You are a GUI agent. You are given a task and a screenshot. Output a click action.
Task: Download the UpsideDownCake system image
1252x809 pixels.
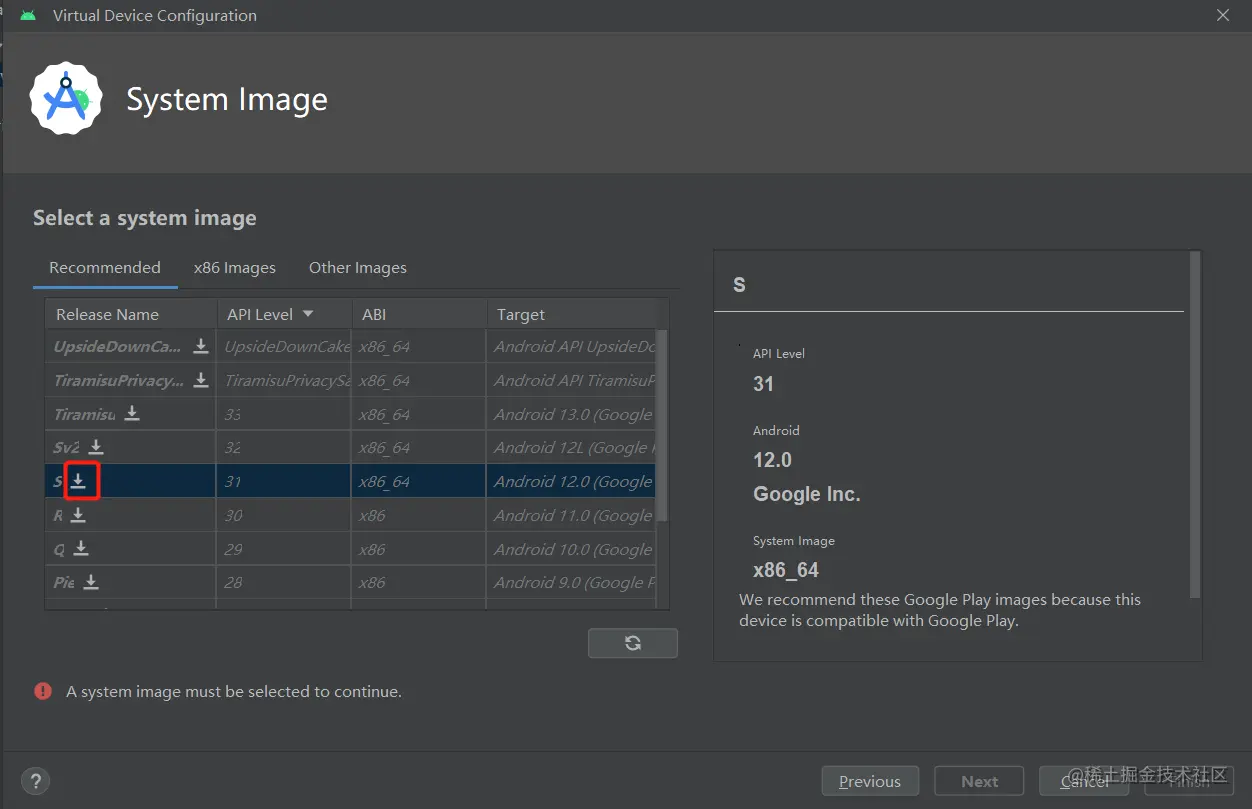click(201, 346)
